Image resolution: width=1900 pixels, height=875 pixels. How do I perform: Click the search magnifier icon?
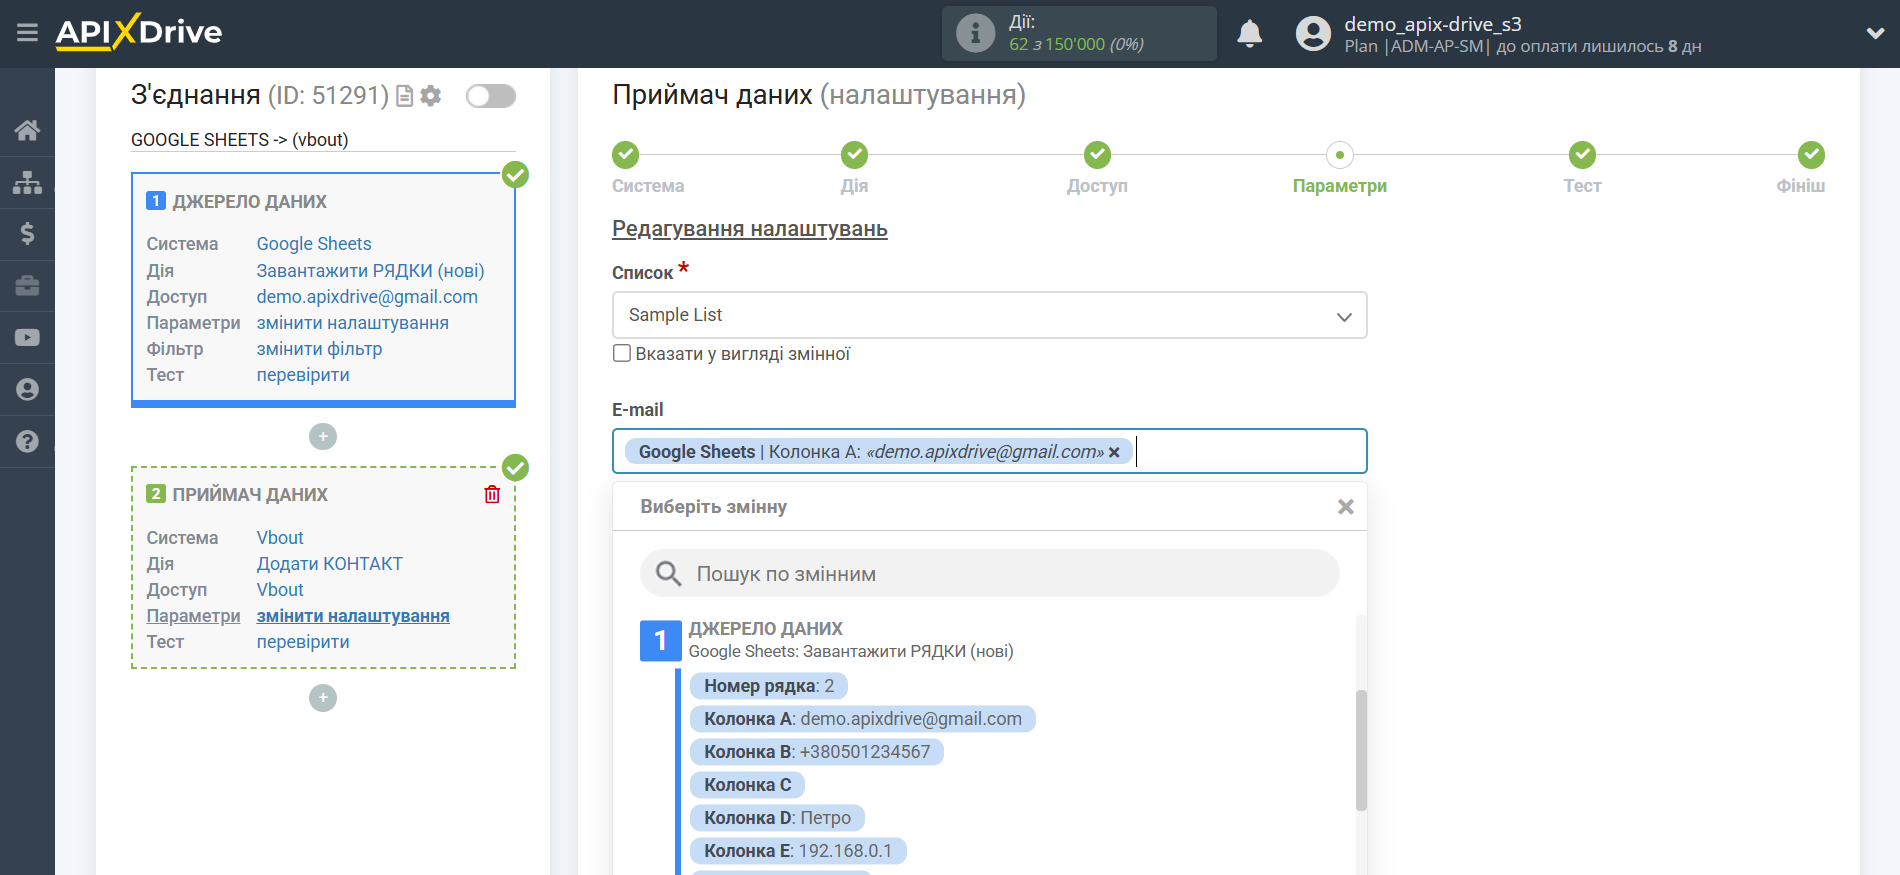click(668, 574)
